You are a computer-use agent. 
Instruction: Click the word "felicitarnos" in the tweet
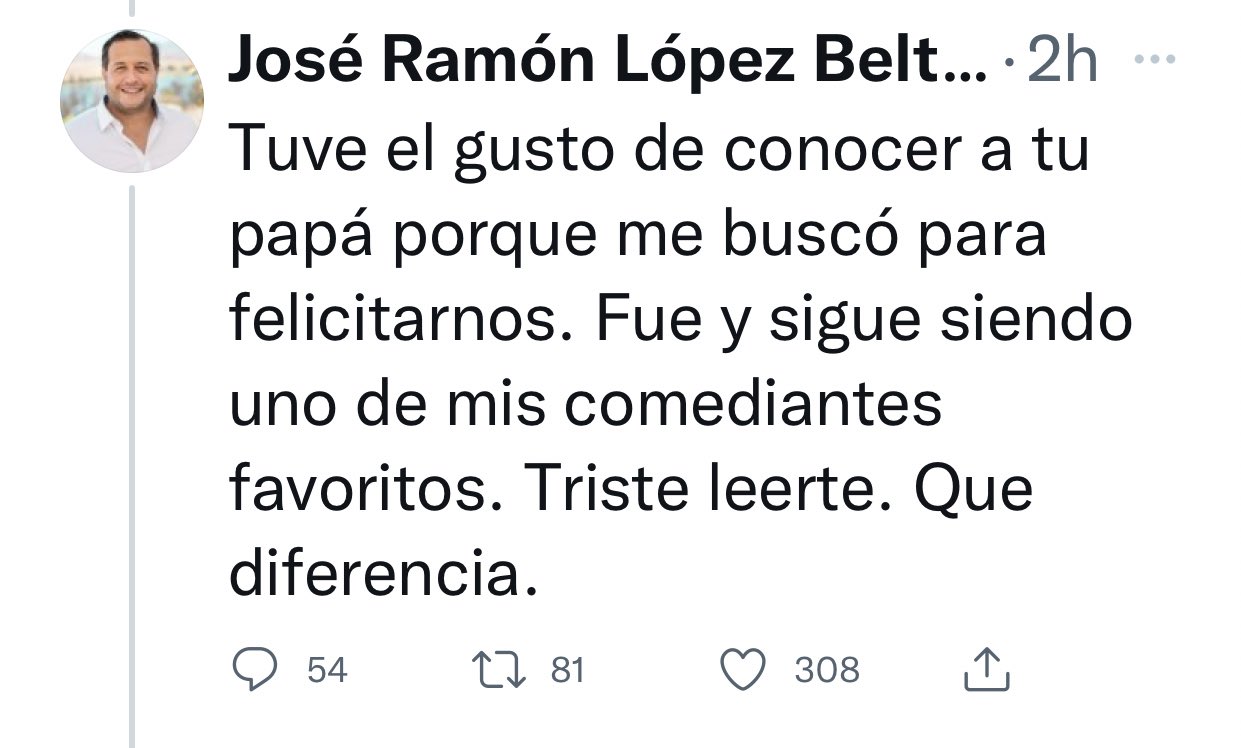click(x=397, y=321)
